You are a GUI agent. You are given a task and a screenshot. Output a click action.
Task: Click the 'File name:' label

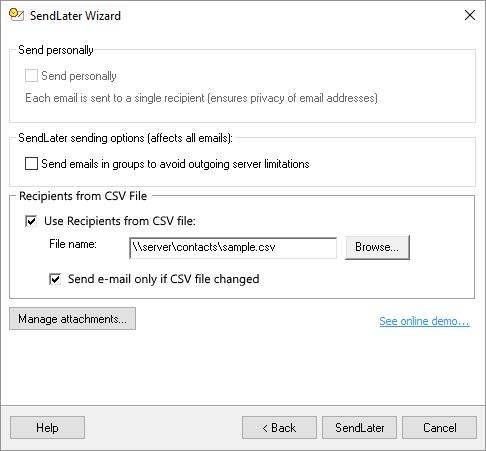coord(73,244)
